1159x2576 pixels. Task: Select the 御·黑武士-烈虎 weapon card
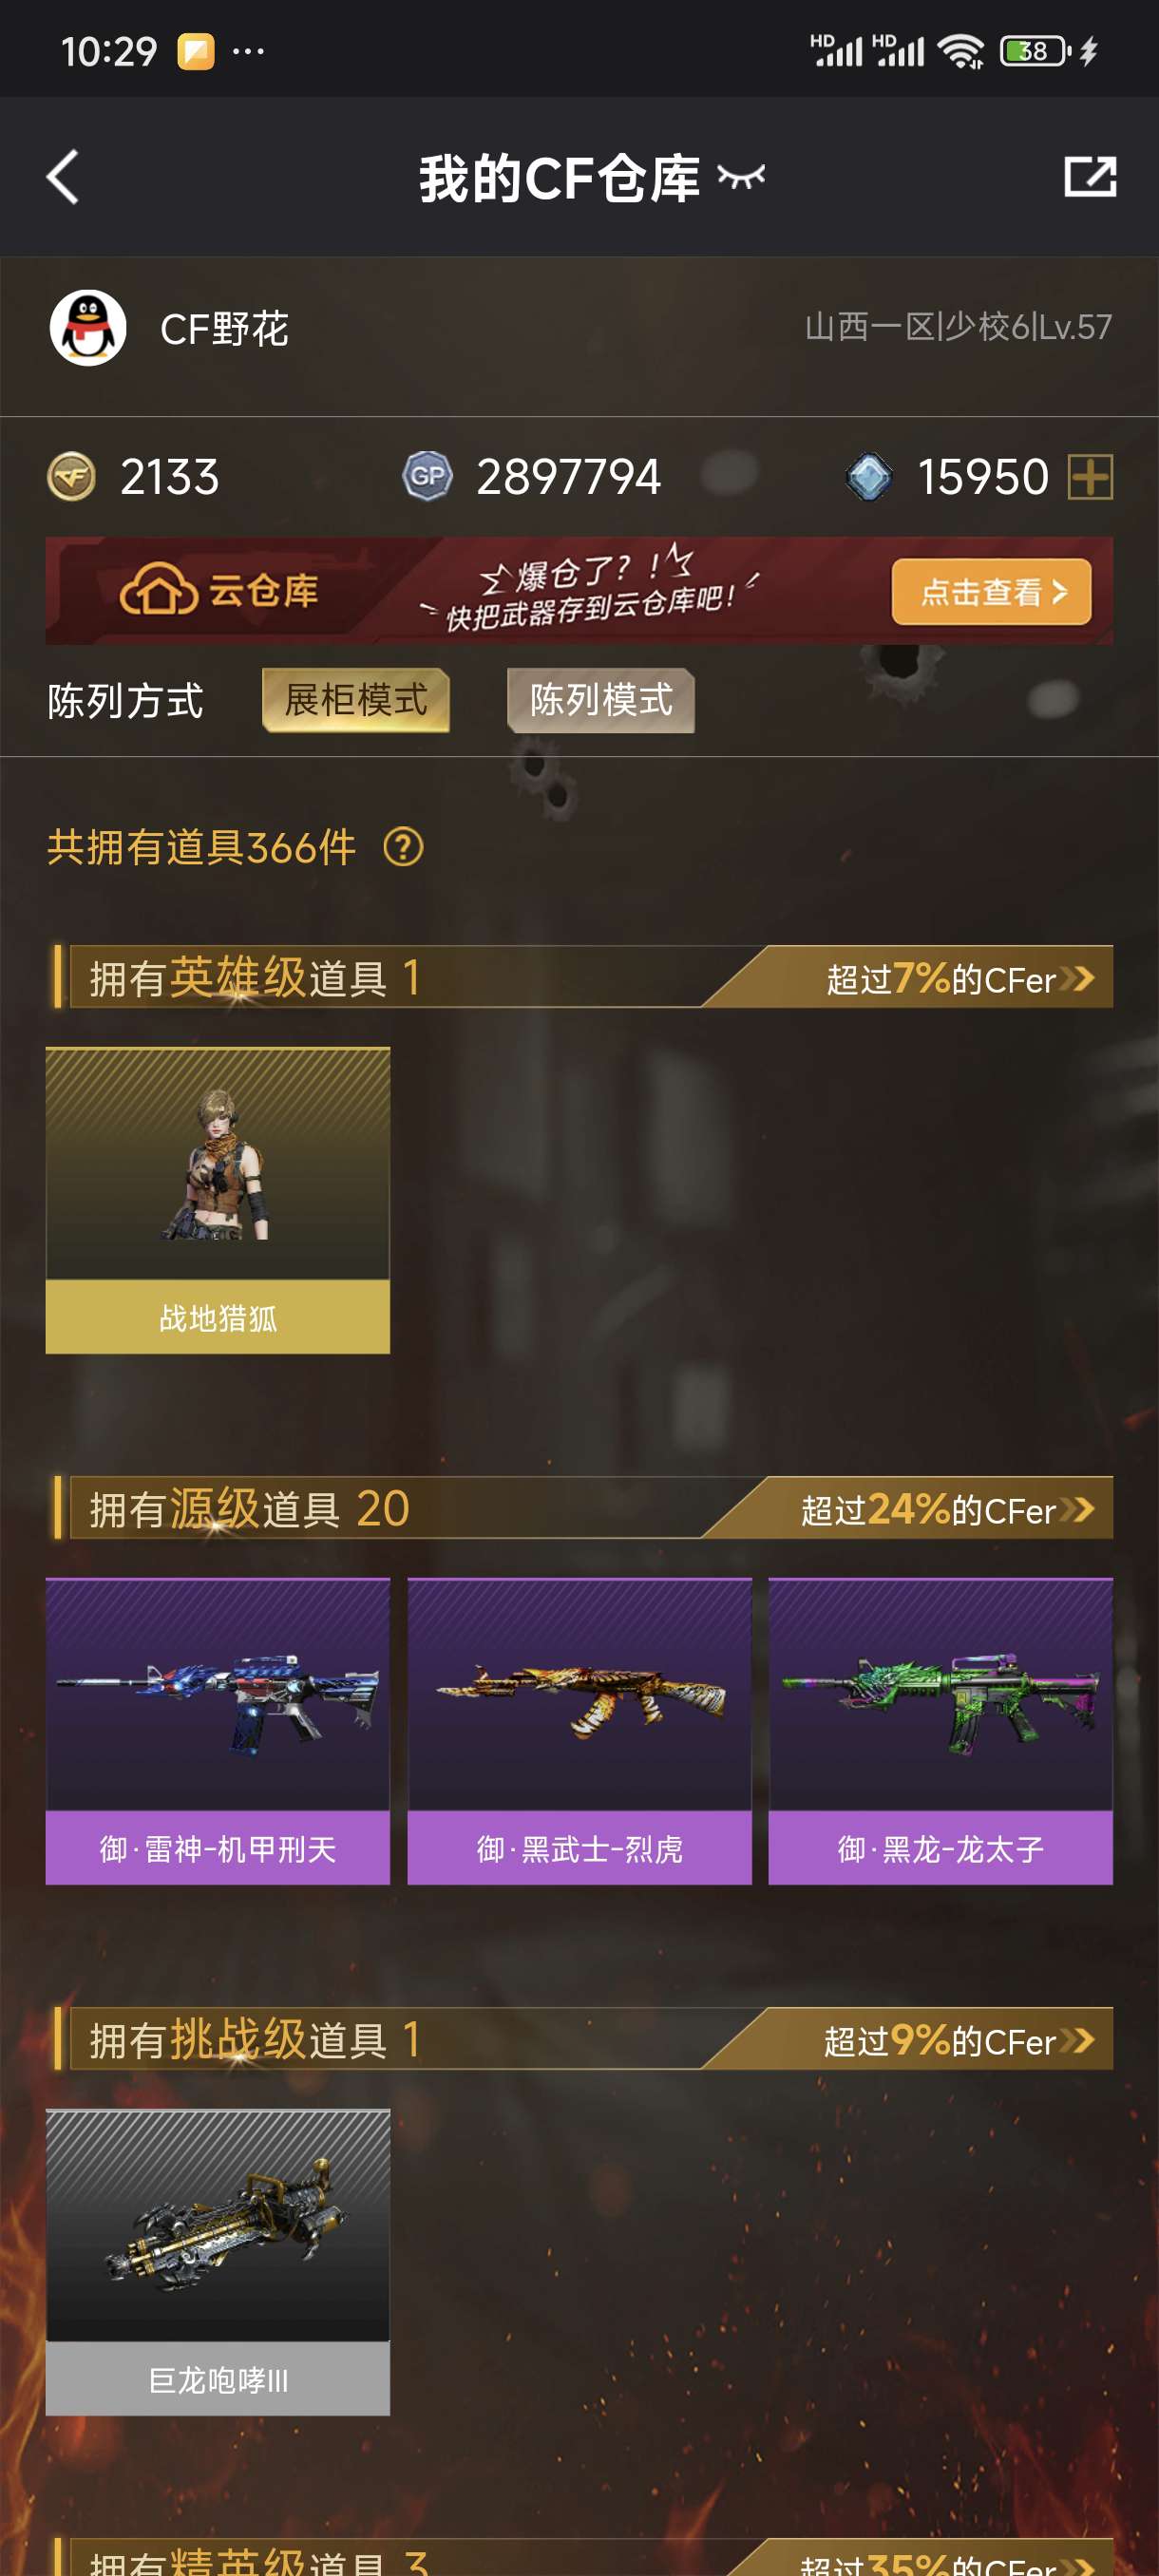tap(579, 1731)
